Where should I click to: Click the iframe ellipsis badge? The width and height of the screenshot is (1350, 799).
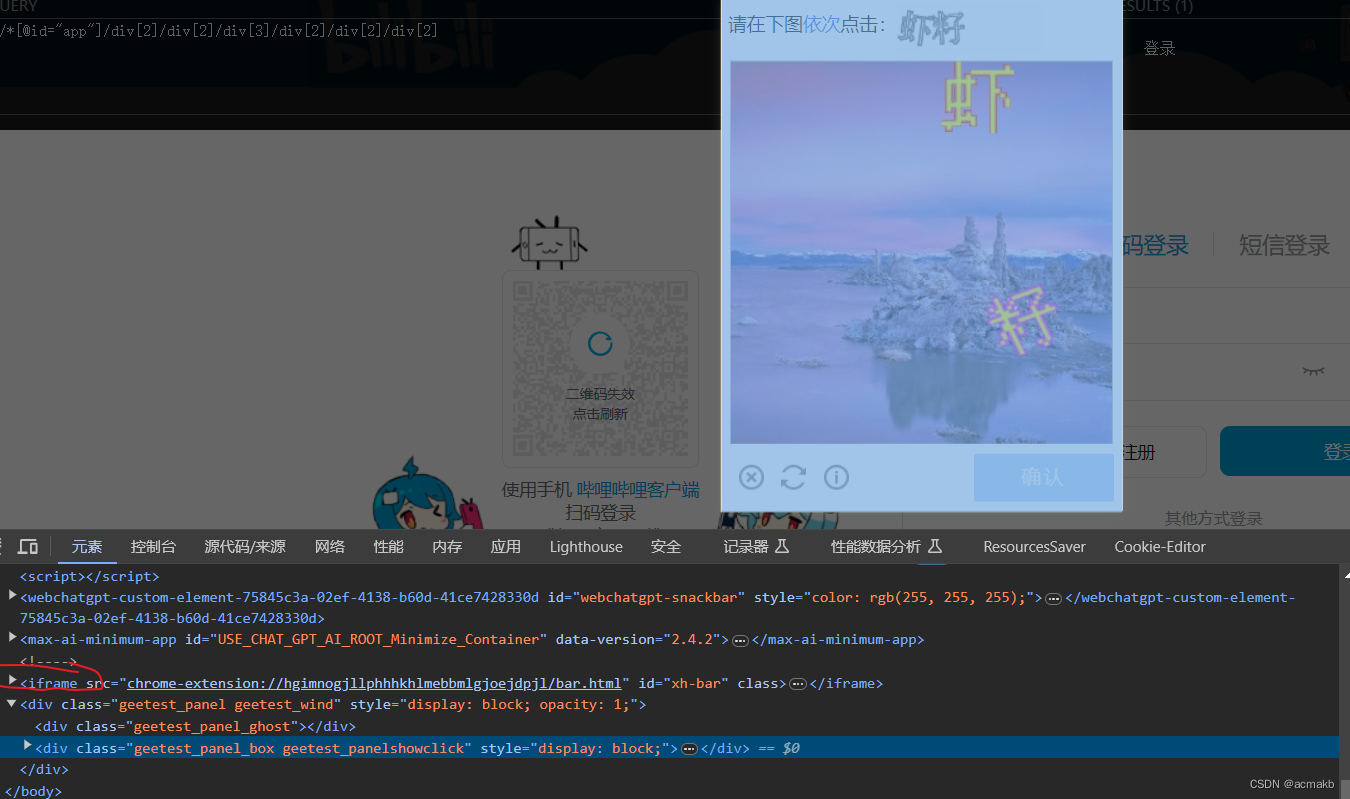[798, 684]
